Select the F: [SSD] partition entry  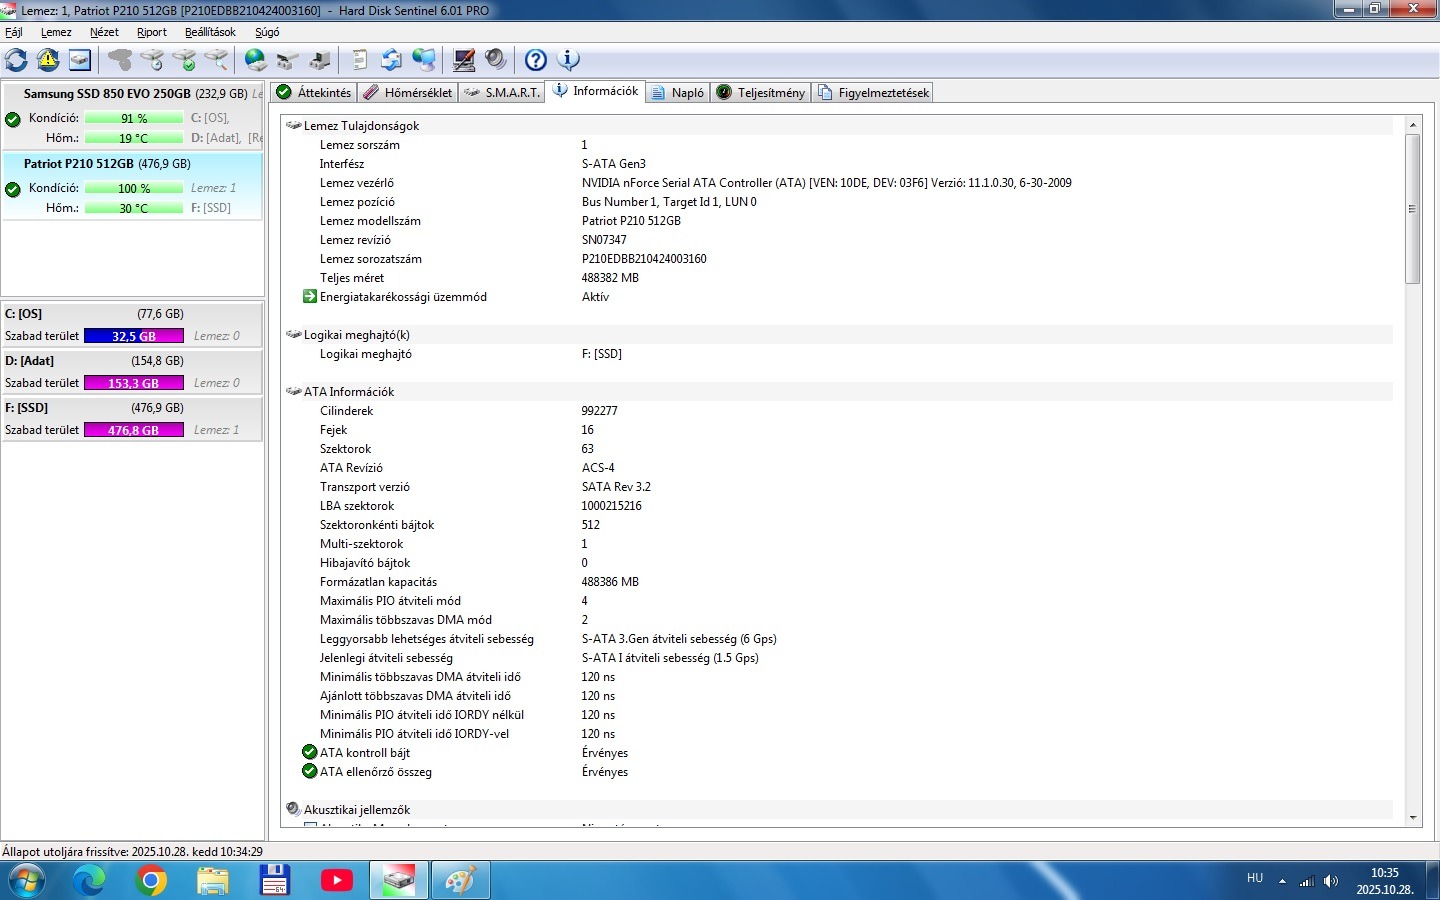pyautogui.click(x=133, y=418)
